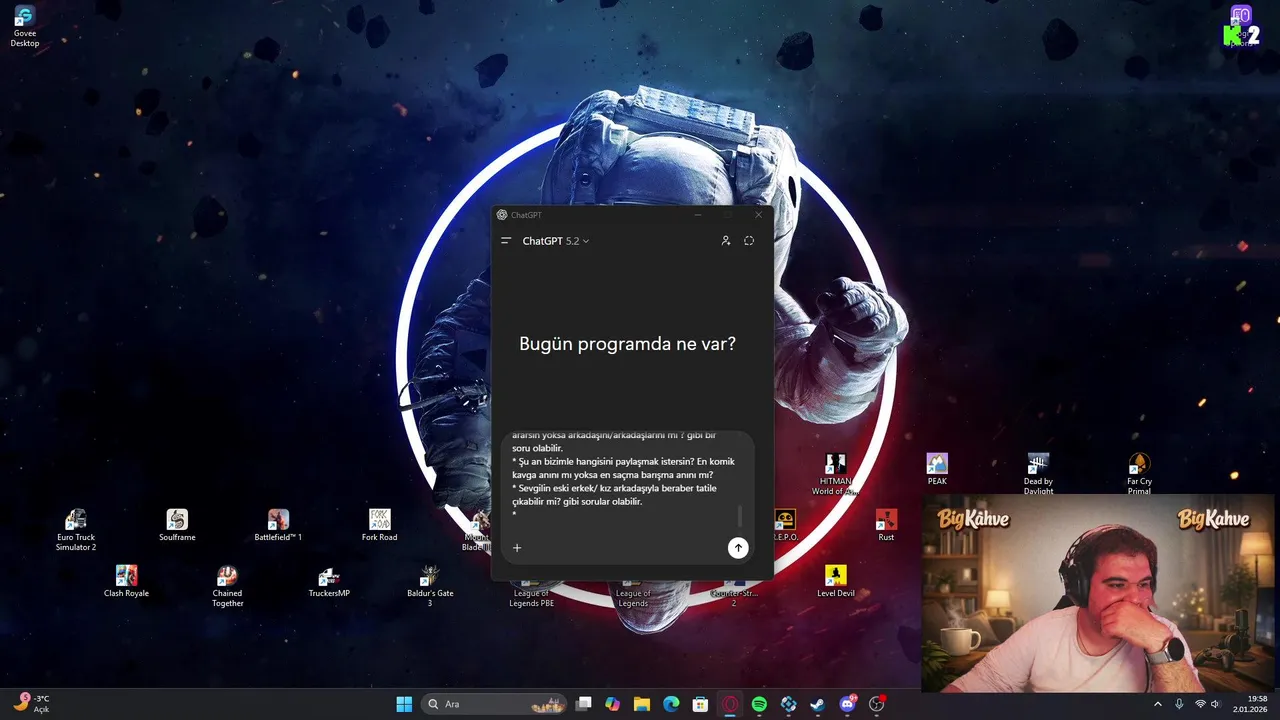Viewport: 1280px width, 720px height.
Task: Select the Far Cry Primal shortcut
Action: click(1139, 475)
